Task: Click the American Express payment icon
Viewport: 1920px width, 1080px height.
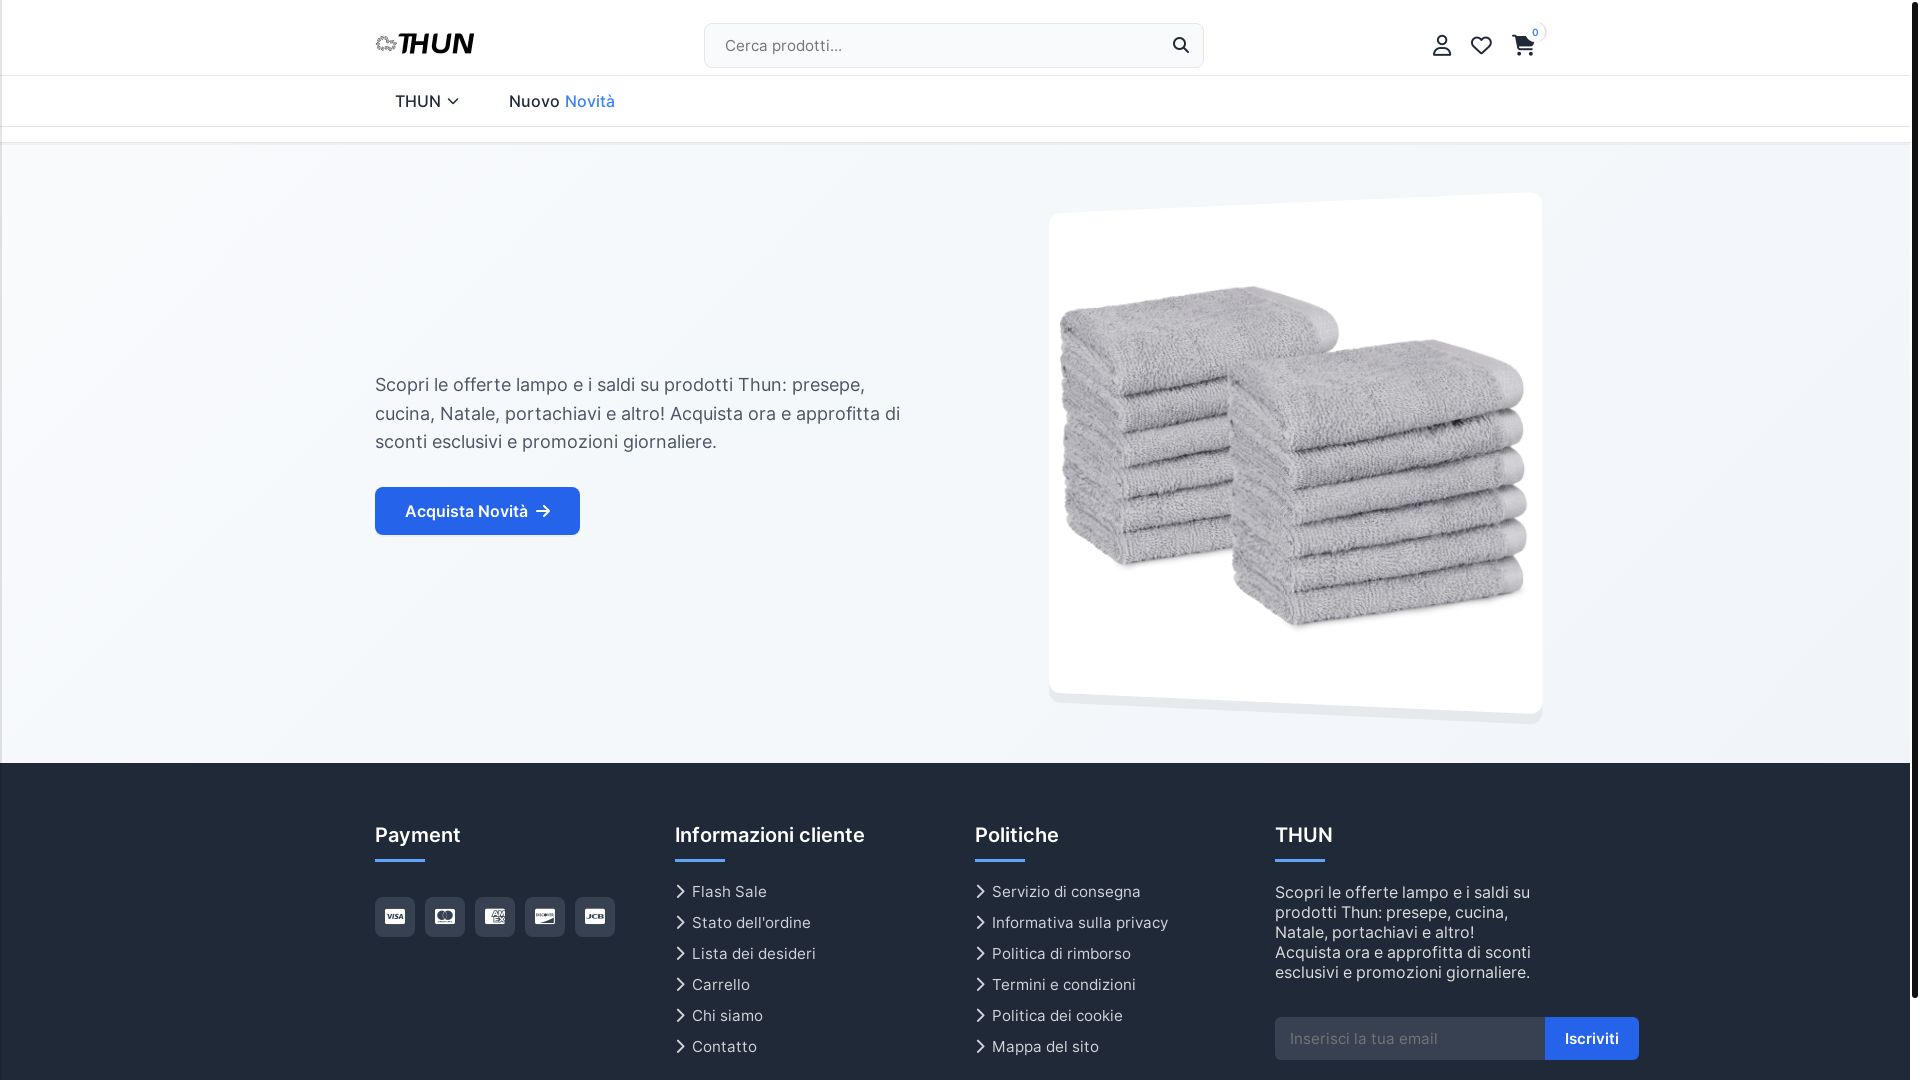Action: click(x=495, y=917)
